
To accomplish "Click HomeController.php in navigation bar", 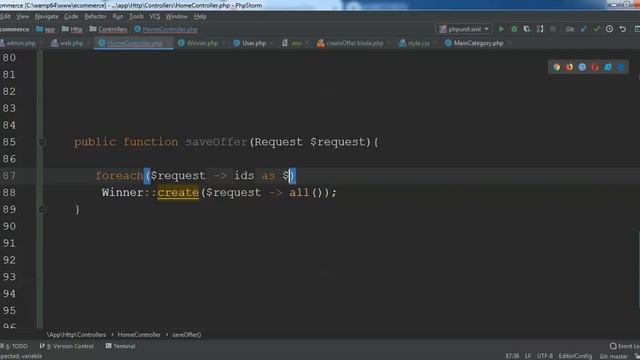I will pyautogui.click(x=166, y=29).
